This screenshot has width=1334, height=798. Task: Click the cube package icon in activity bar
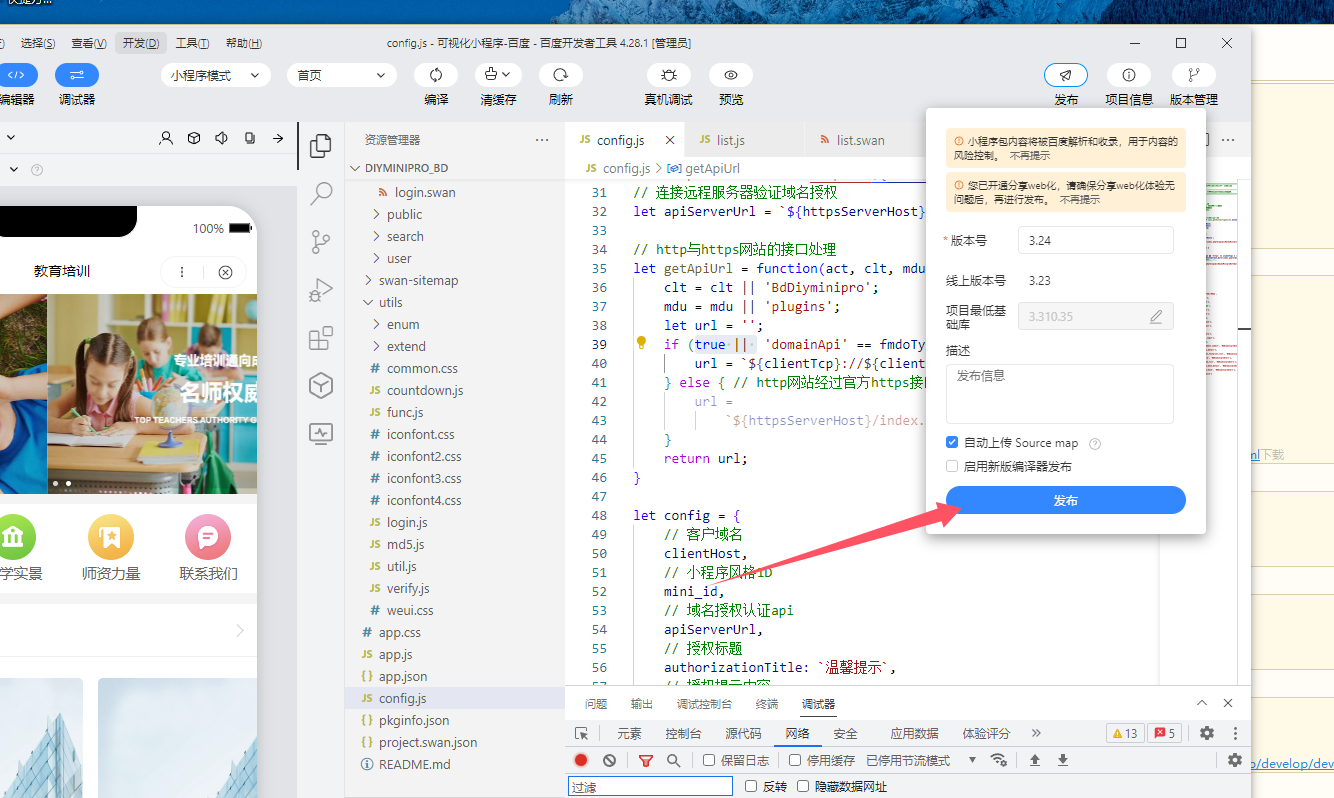(x=321, y=385)
